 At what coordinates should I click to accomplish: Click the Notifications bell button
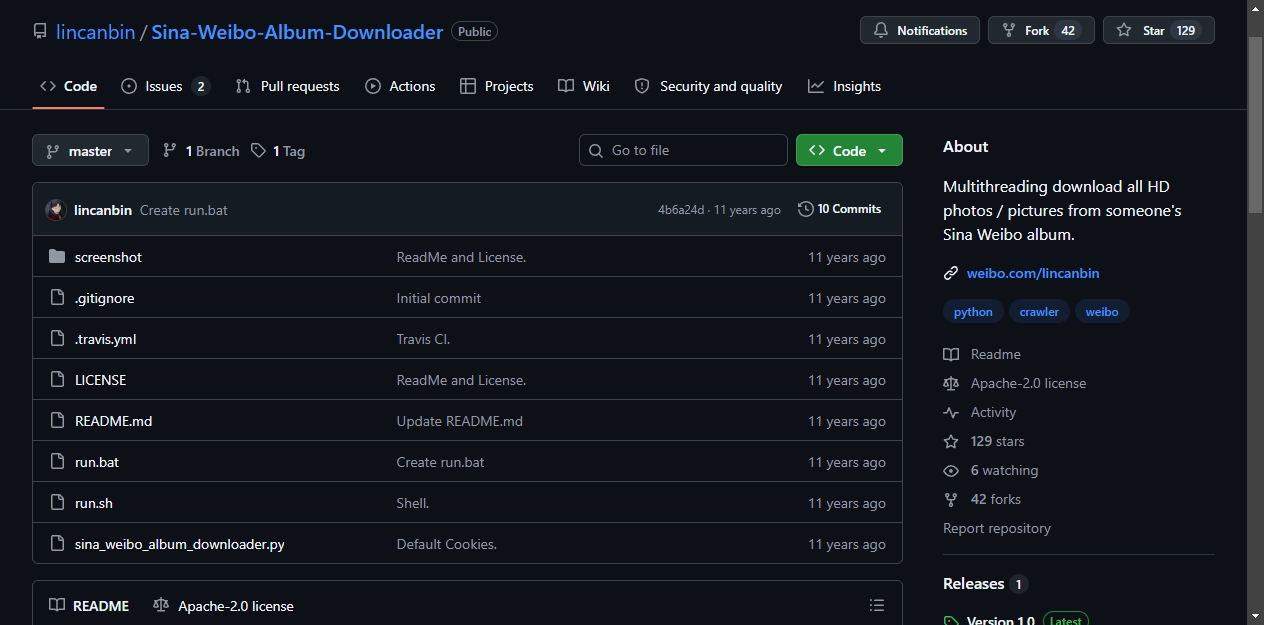pyautogui.click(x=920, y=30)
